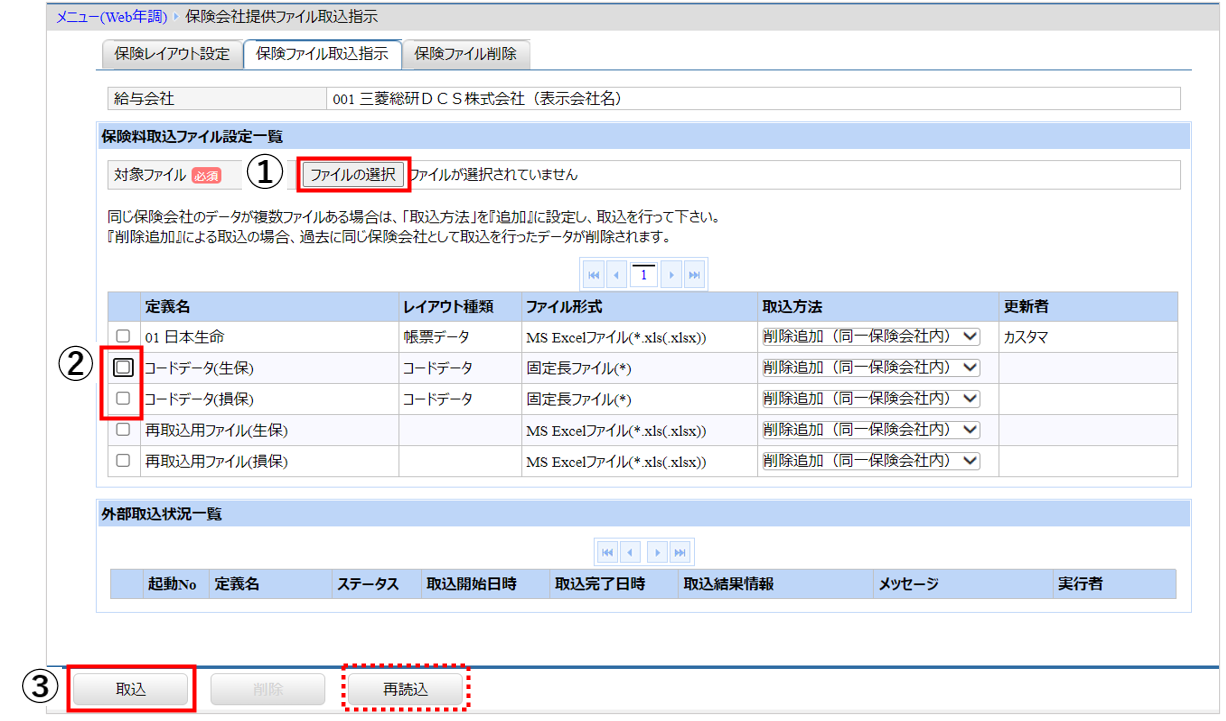Open 取込方法 dropdown for 01 日本生命
Viewport: 1226px width, 721px height.
(871, 337)
